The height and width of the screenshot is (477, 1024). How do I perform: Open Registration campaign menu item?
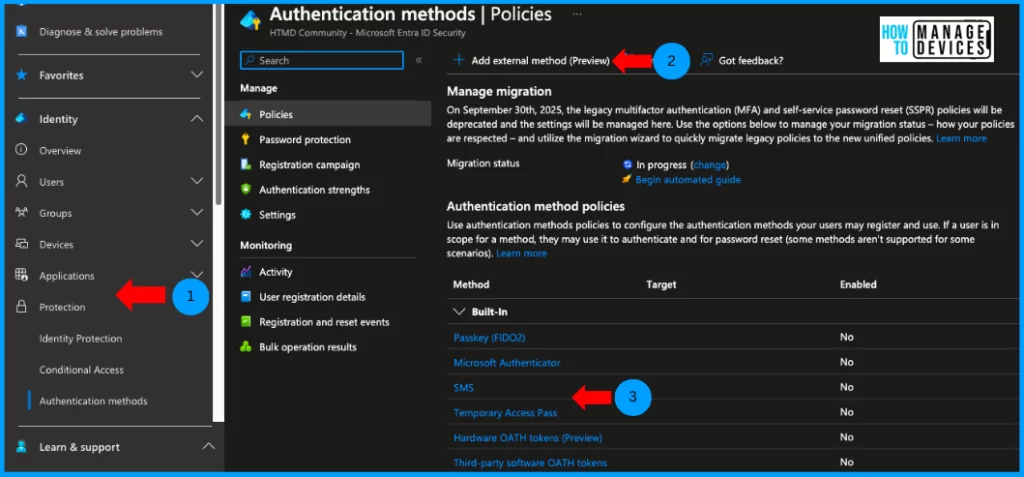(310, 165)
